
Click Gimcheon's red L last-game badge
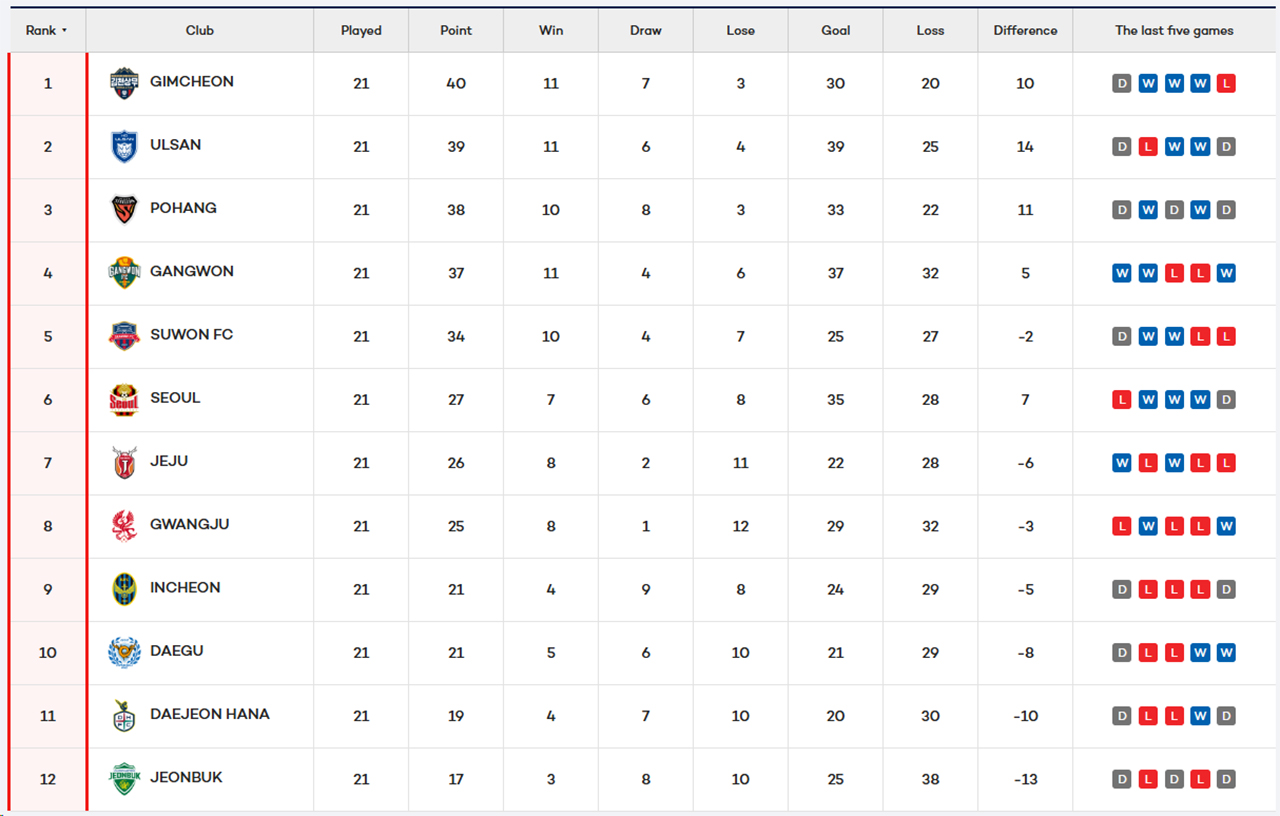1226,84
